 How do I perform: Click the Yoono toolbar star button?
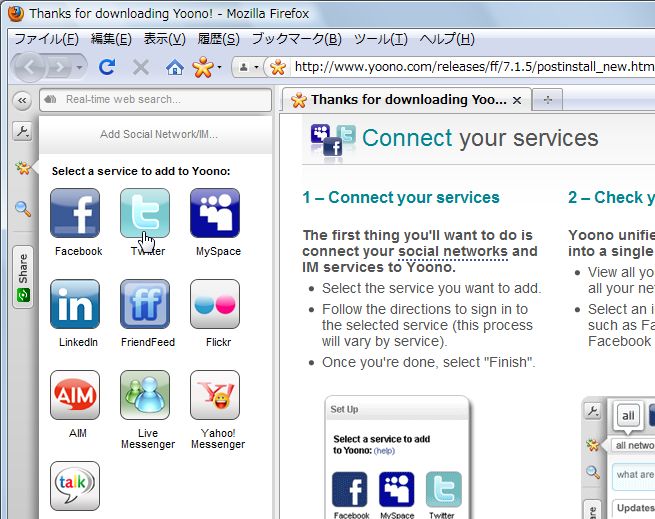(x=203, y=67)
